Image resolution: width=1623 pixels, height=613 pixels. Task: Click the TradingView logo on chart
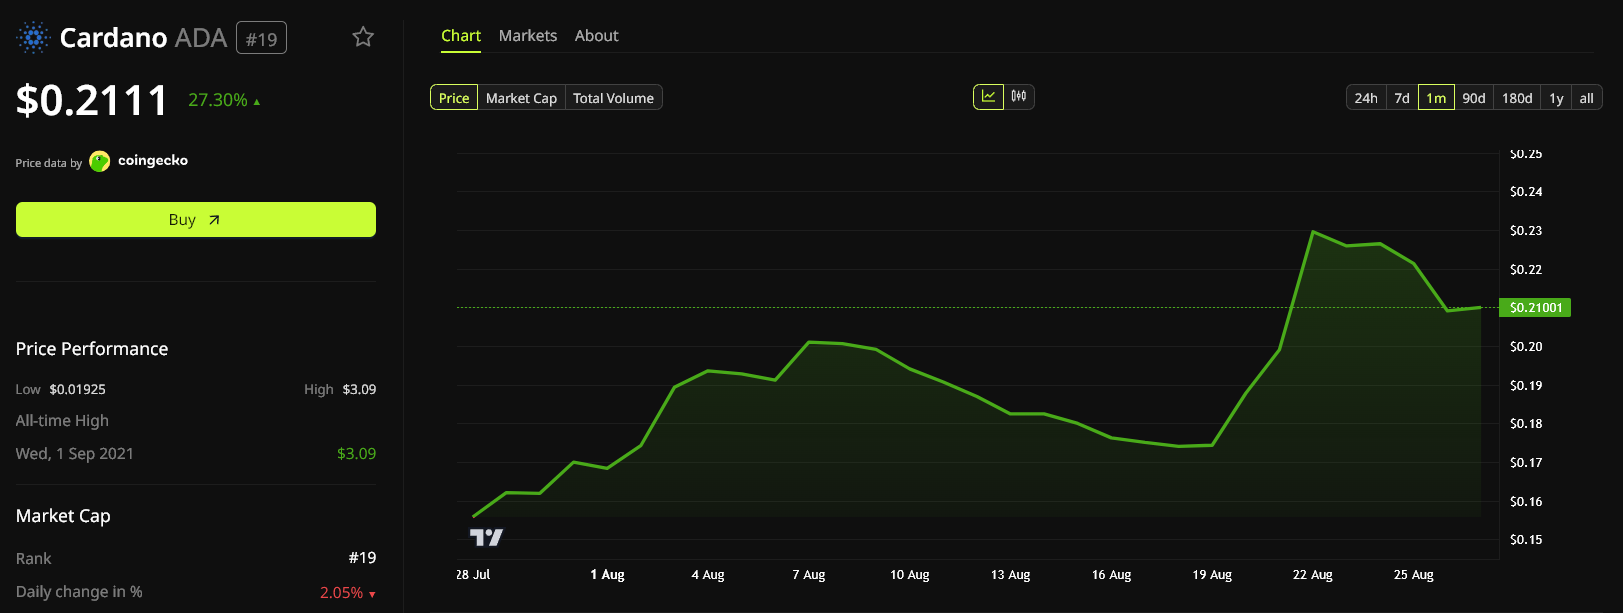coord(487,538)
